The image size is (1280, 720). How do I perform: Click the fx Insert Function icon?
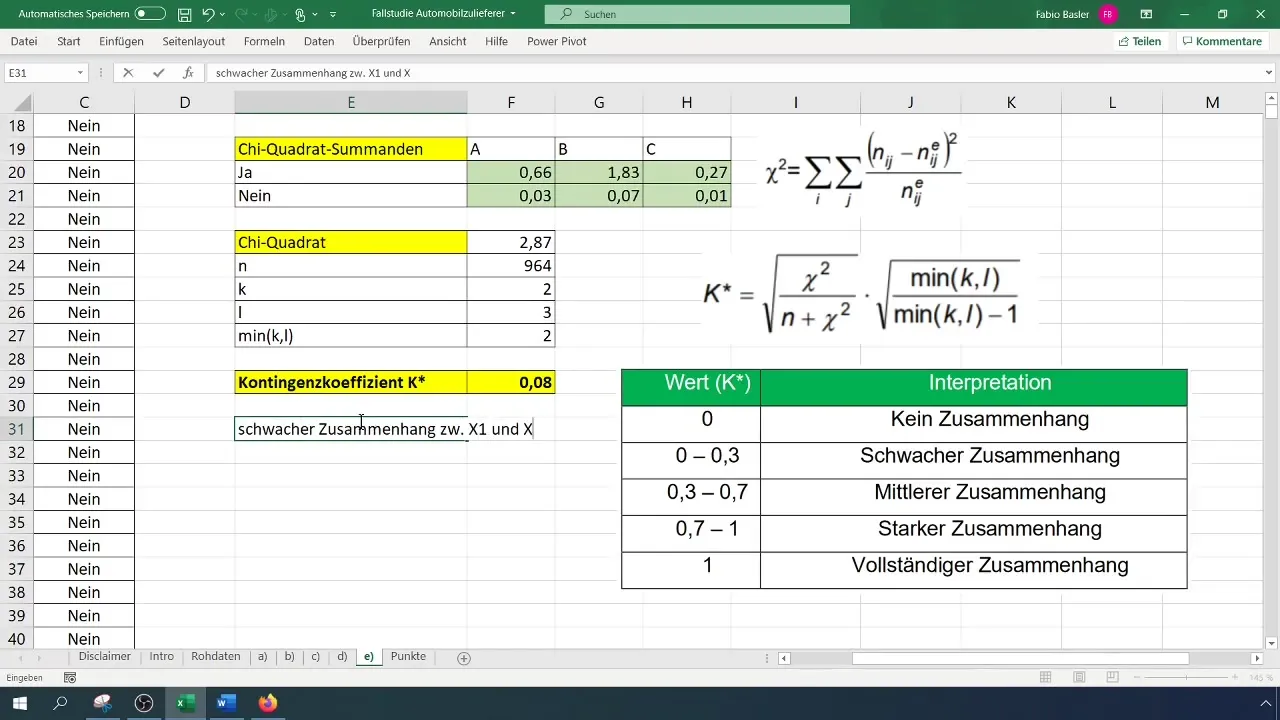click(x=188, y=73)
